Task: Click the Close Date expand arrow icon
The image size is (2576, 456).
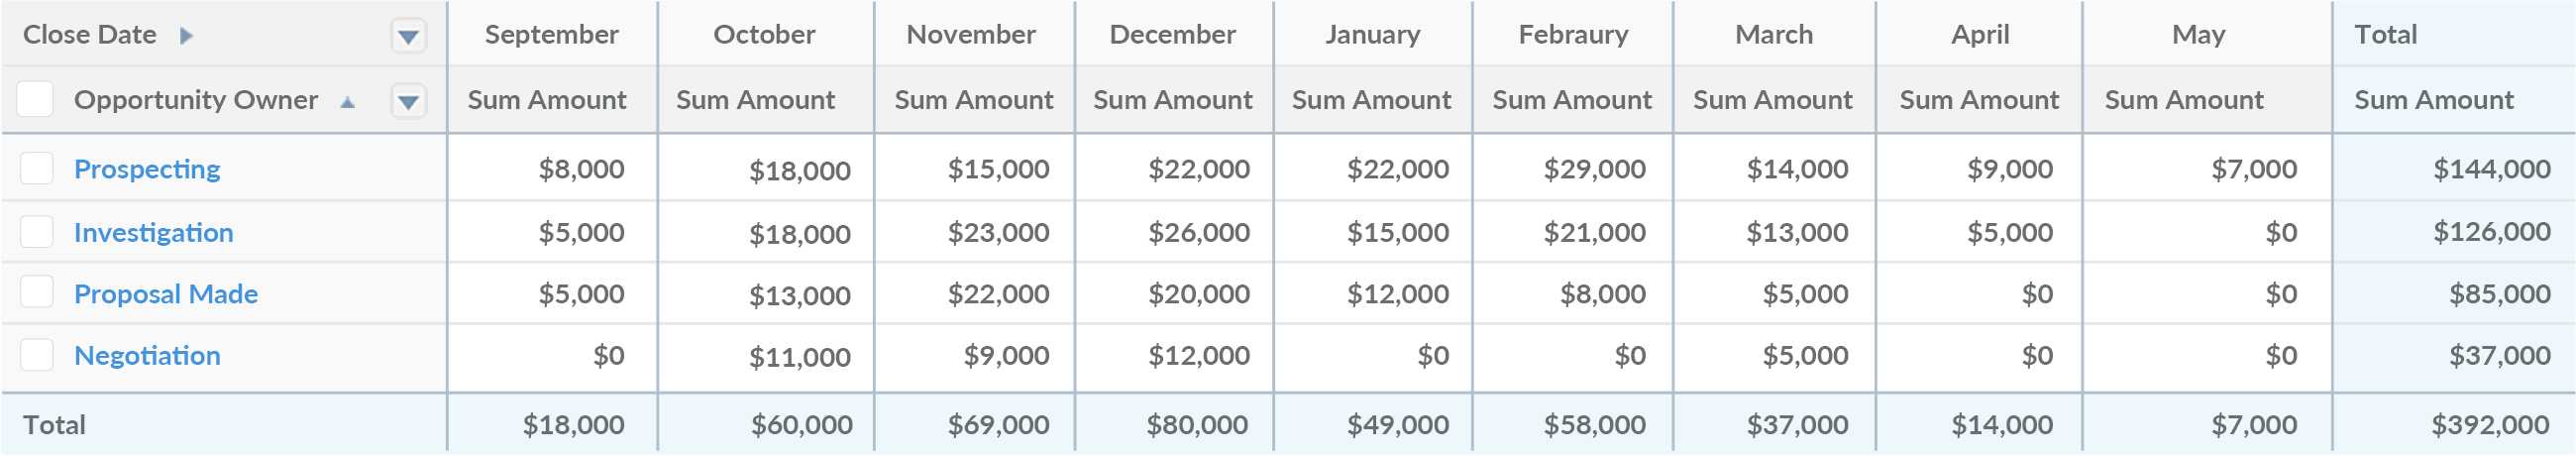Action: tap(186, 36)
